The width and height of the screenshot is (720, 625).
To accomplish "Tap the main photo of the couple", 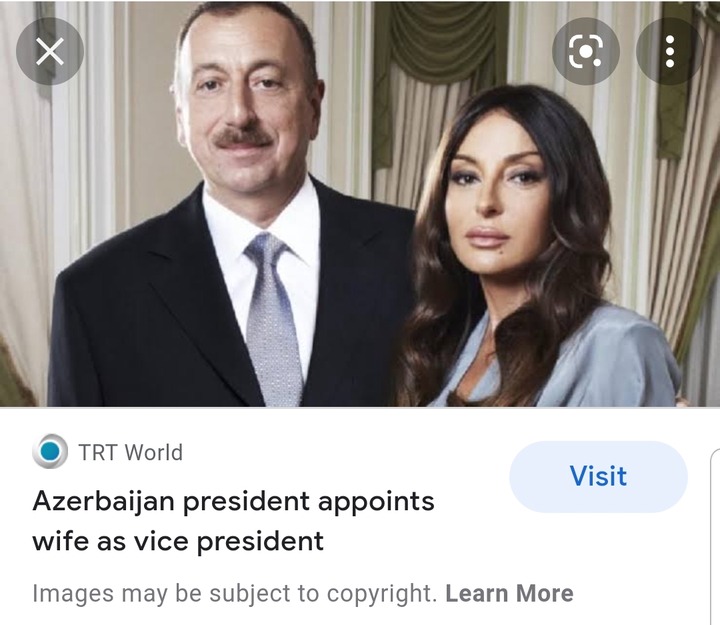I will click(360, 203).
